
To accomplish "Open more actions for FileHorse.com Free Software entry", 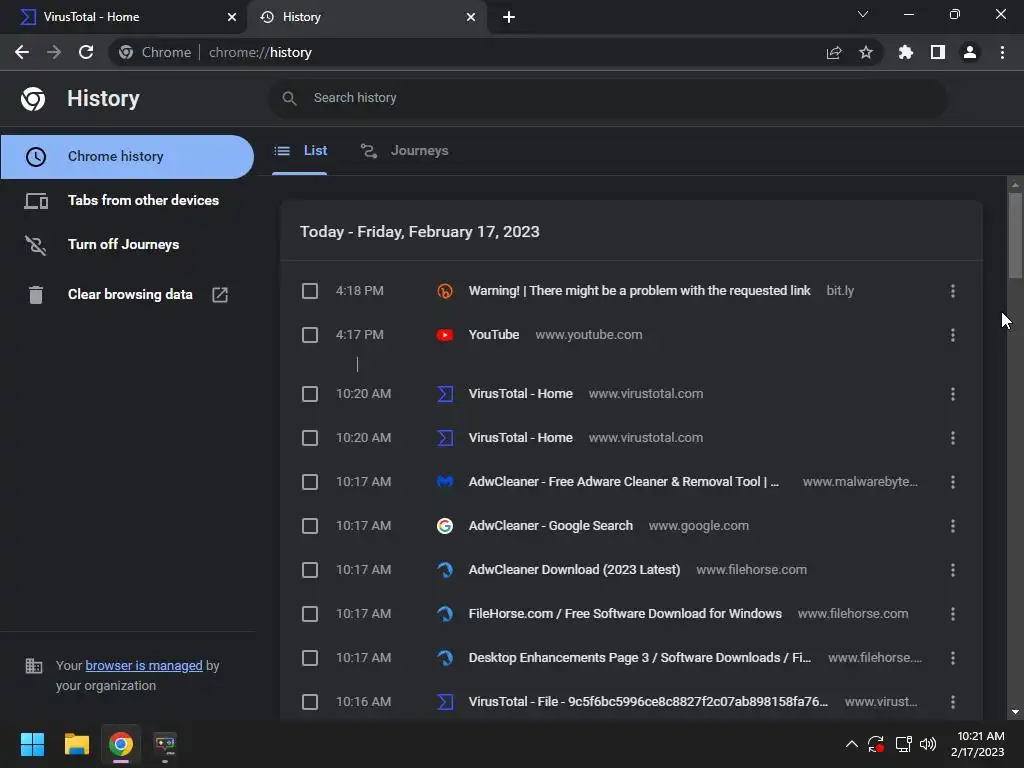I will (x=953, y=614).
